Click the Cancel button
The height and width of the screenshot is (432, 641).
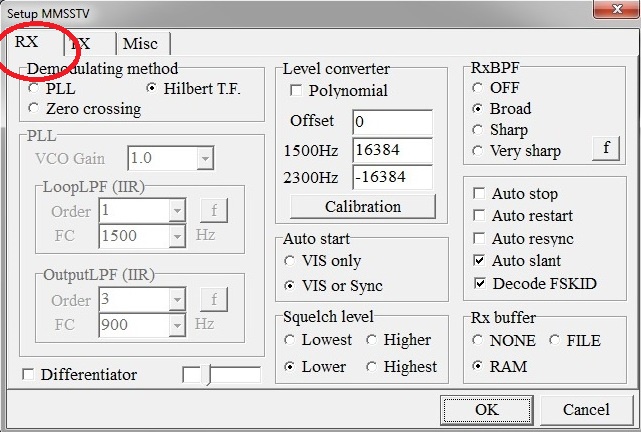click(x=586, y=410)
